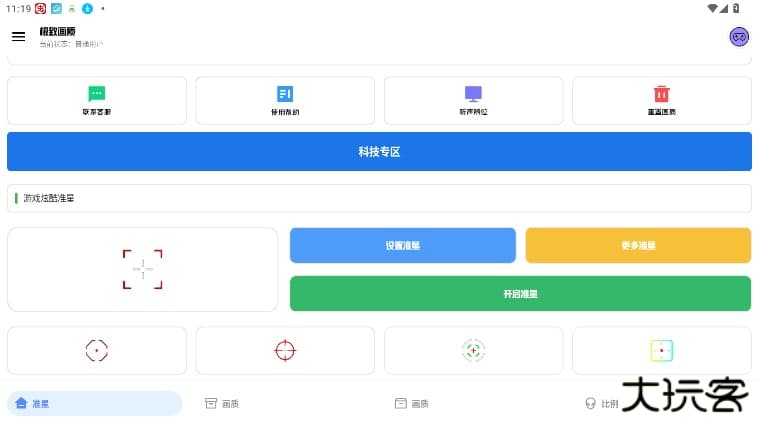
Task: Open the 科技专区 blue banner
Action: (380, 152)
